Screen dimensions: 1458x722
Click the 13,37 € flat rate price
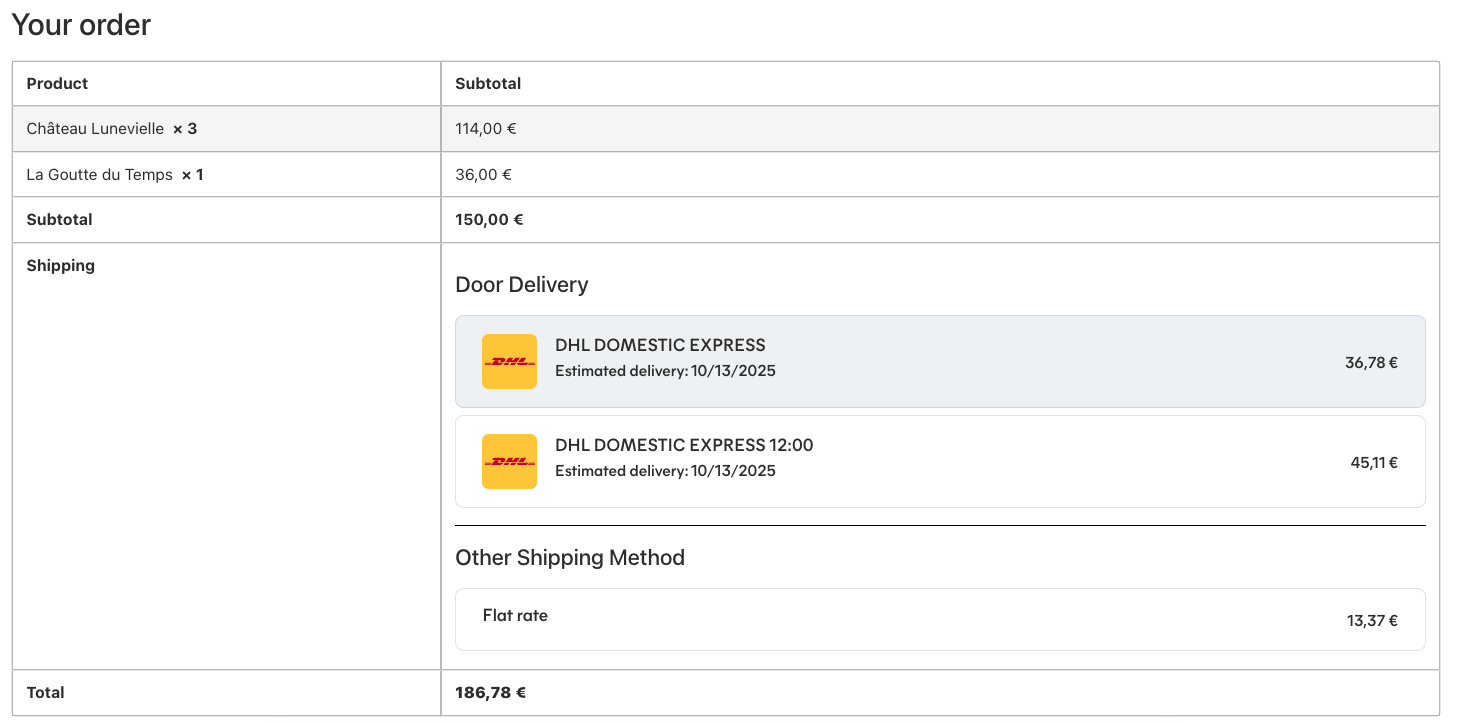coord(1371,621)
